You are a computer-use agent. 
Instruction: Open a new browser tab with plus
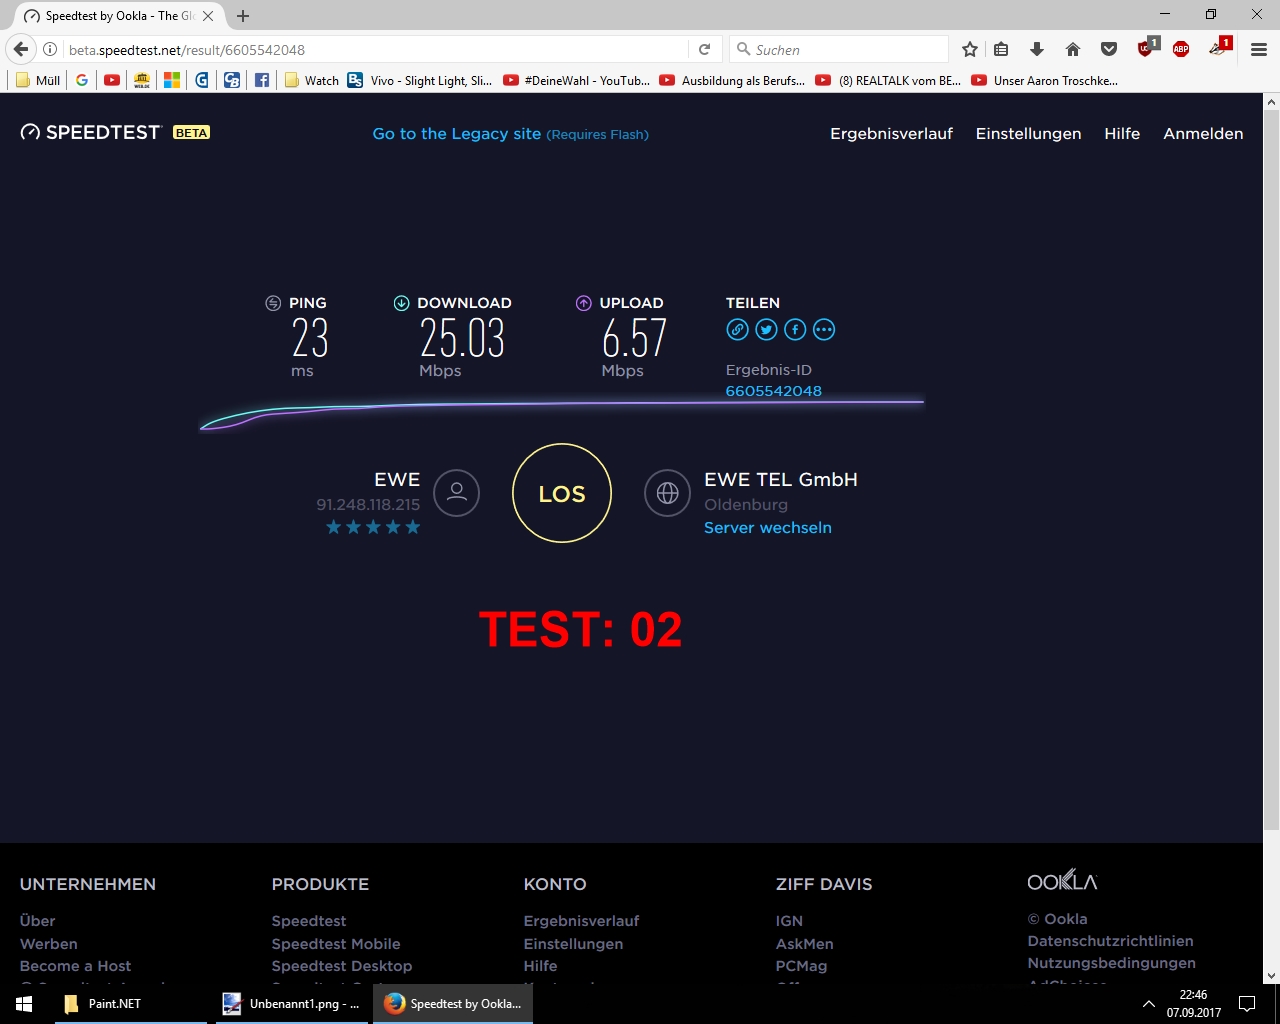point(243,16)
